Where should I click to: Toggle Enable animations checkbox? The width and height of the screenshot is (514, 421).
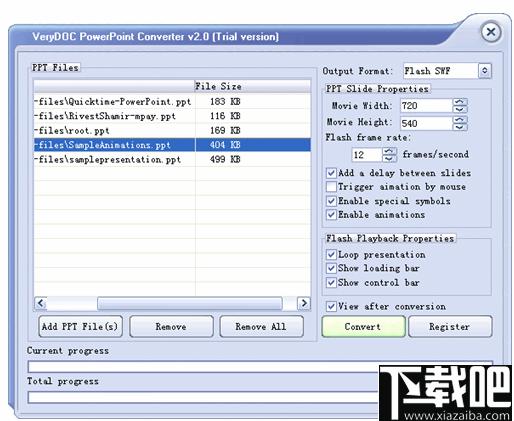click(x=331, y=214)
